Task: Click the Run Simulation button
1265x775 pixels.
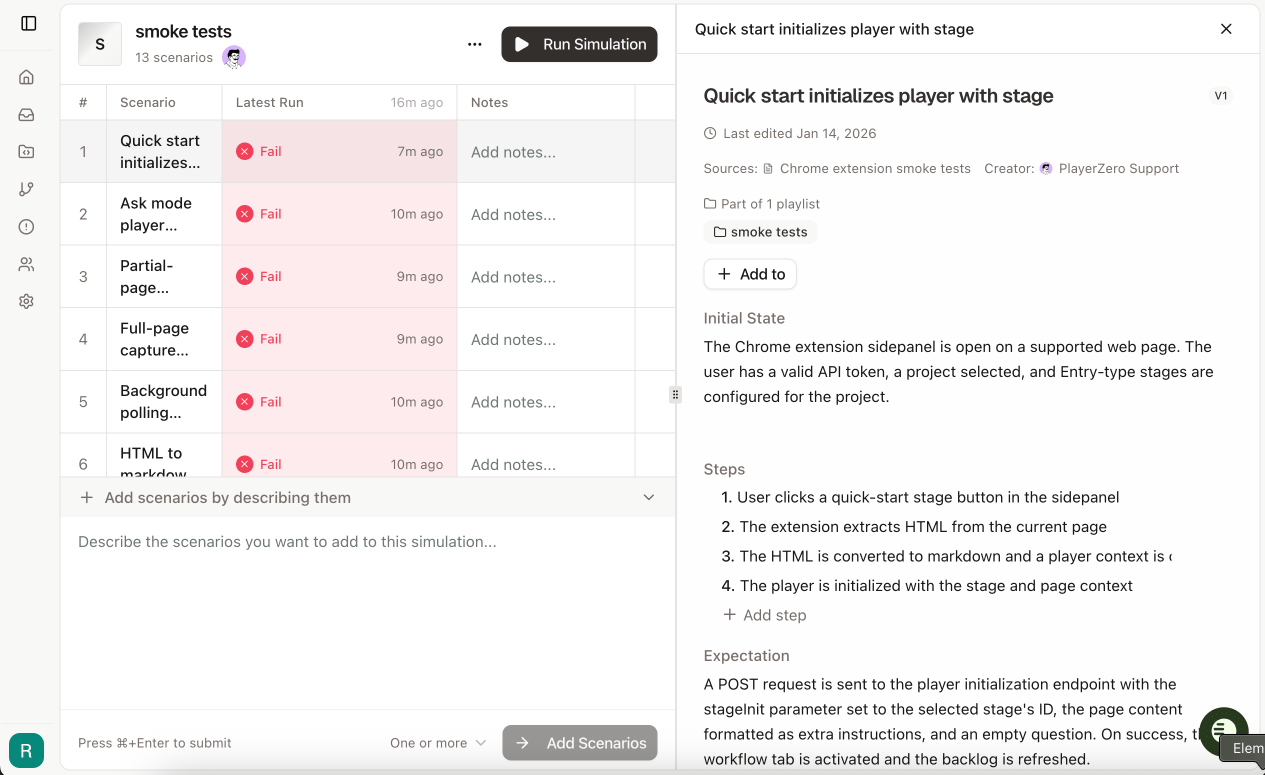Action: coord(580,44)
